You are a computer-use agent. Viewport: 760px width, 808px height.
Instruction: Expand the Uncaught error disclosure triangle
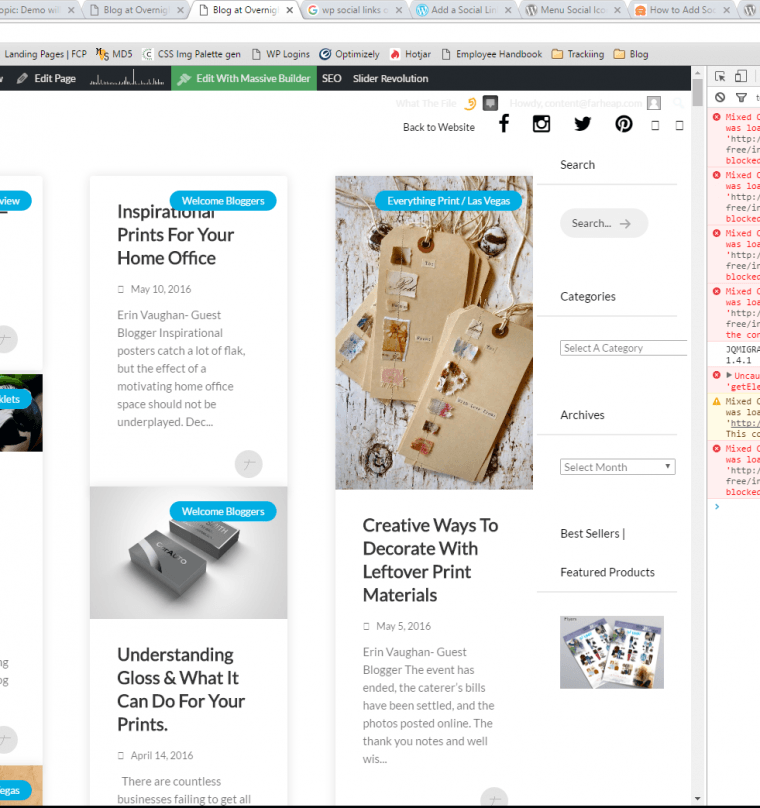729,375
